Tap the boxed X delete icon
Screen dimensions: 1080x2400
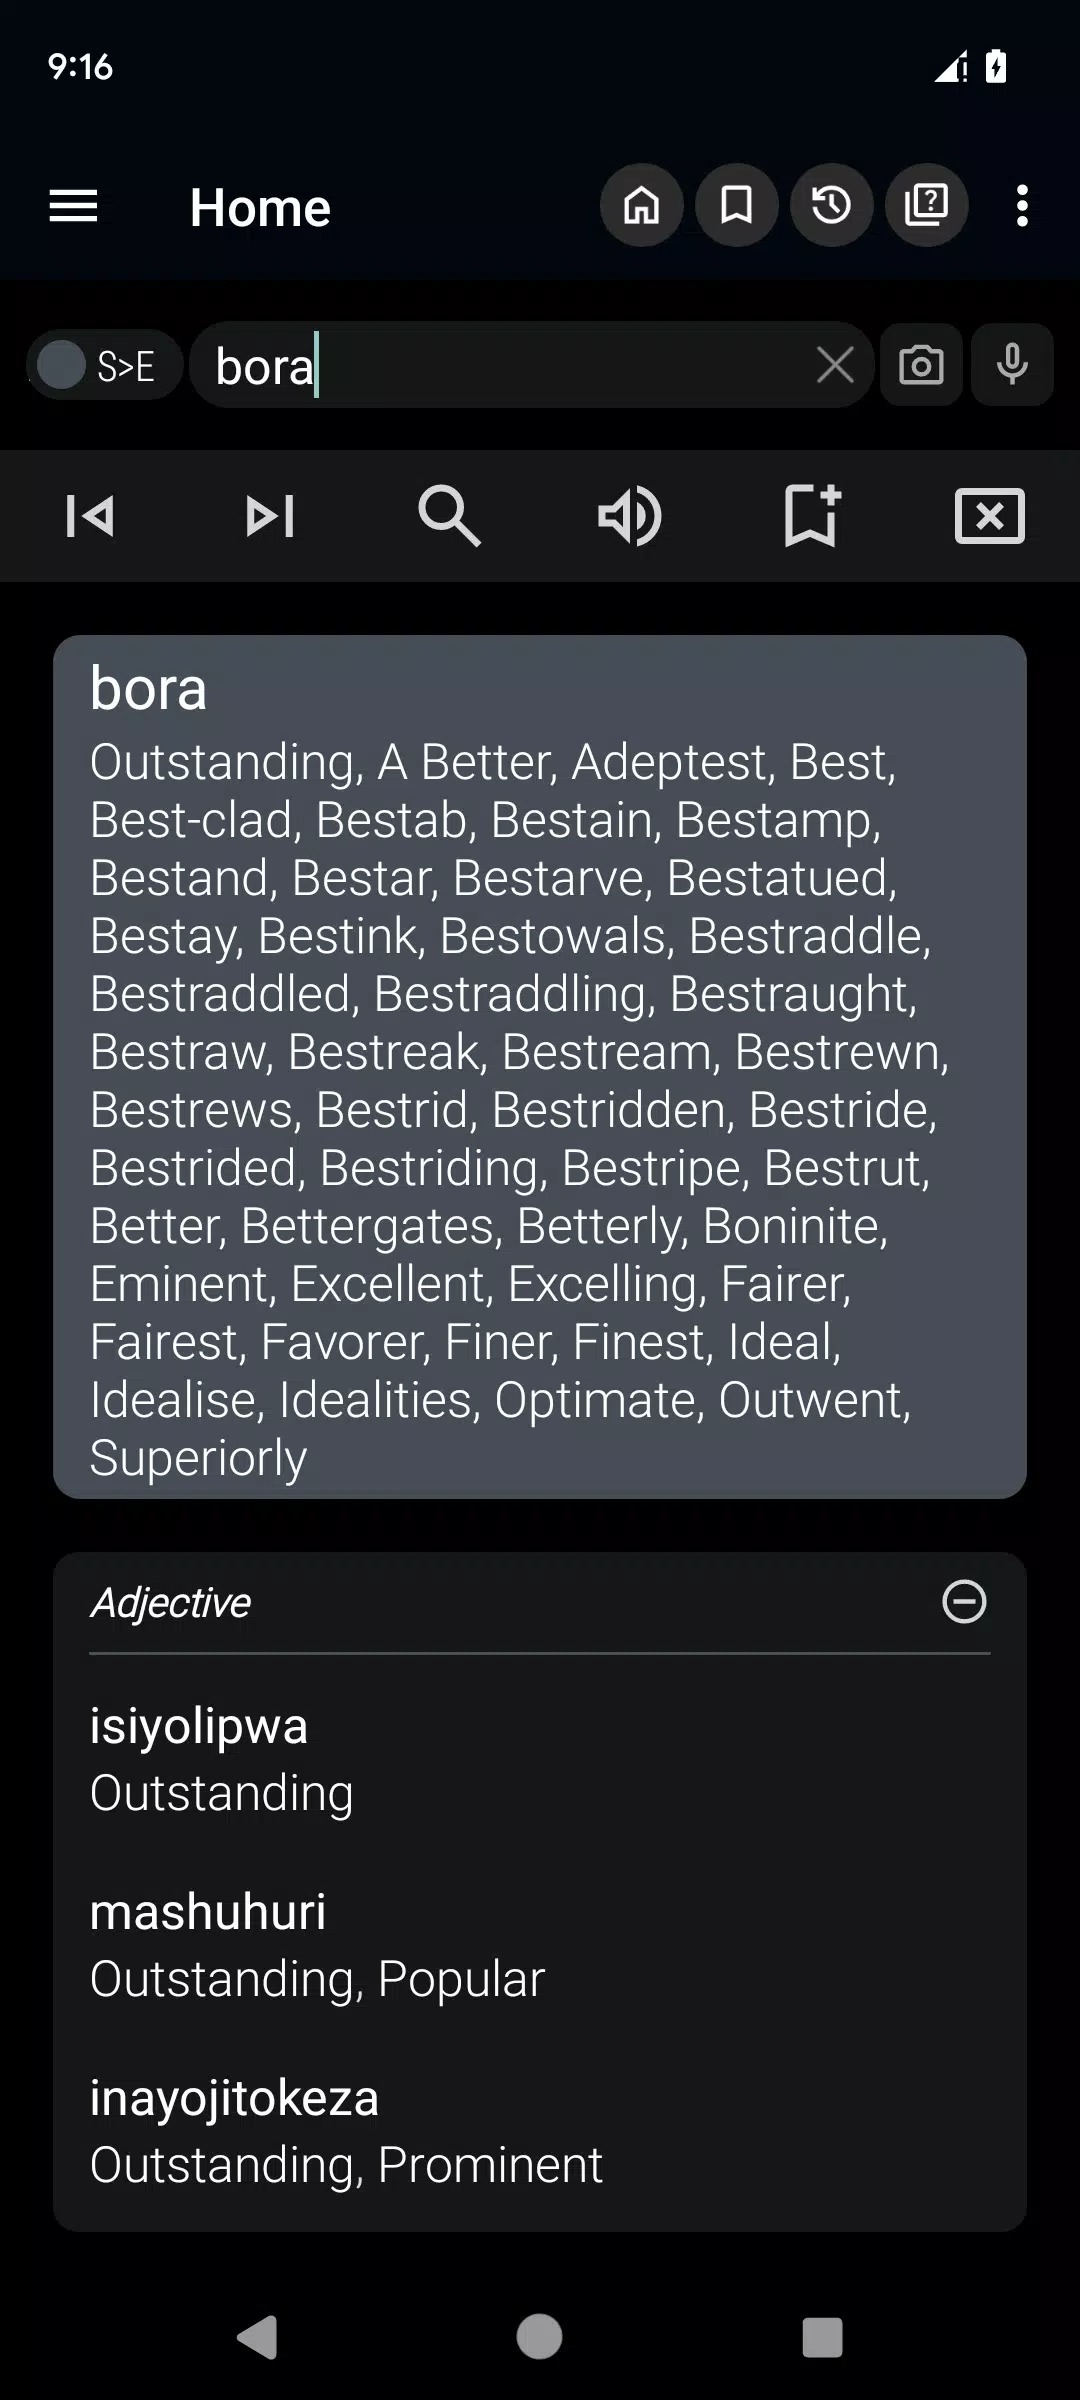pos(989,516)
